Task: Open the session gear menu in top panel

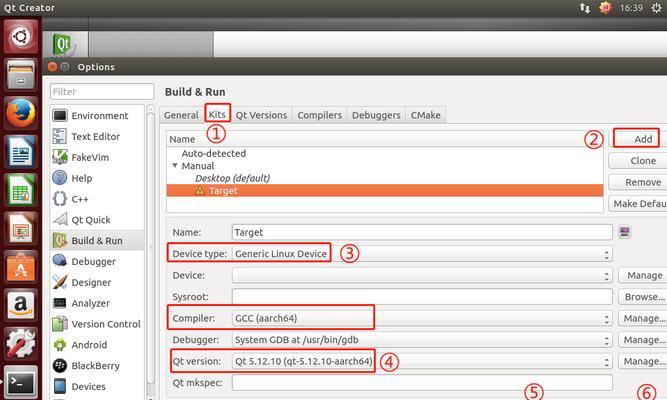Action: 656,8
